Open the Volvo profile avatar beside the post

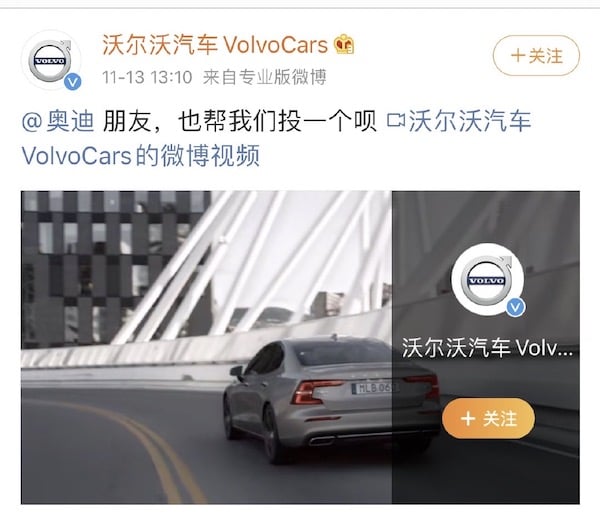point(51,60)
